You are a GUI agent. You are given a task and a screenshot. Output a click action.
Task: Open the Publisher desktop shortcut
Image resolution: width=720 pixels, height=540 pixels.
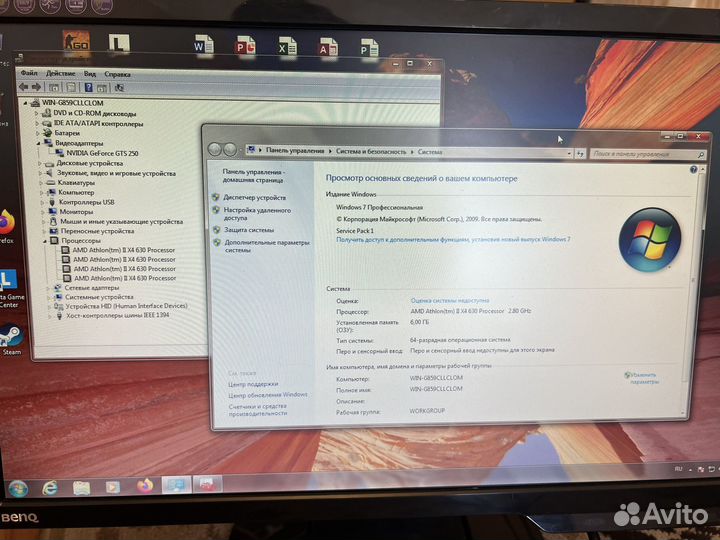tap(370, 48)
